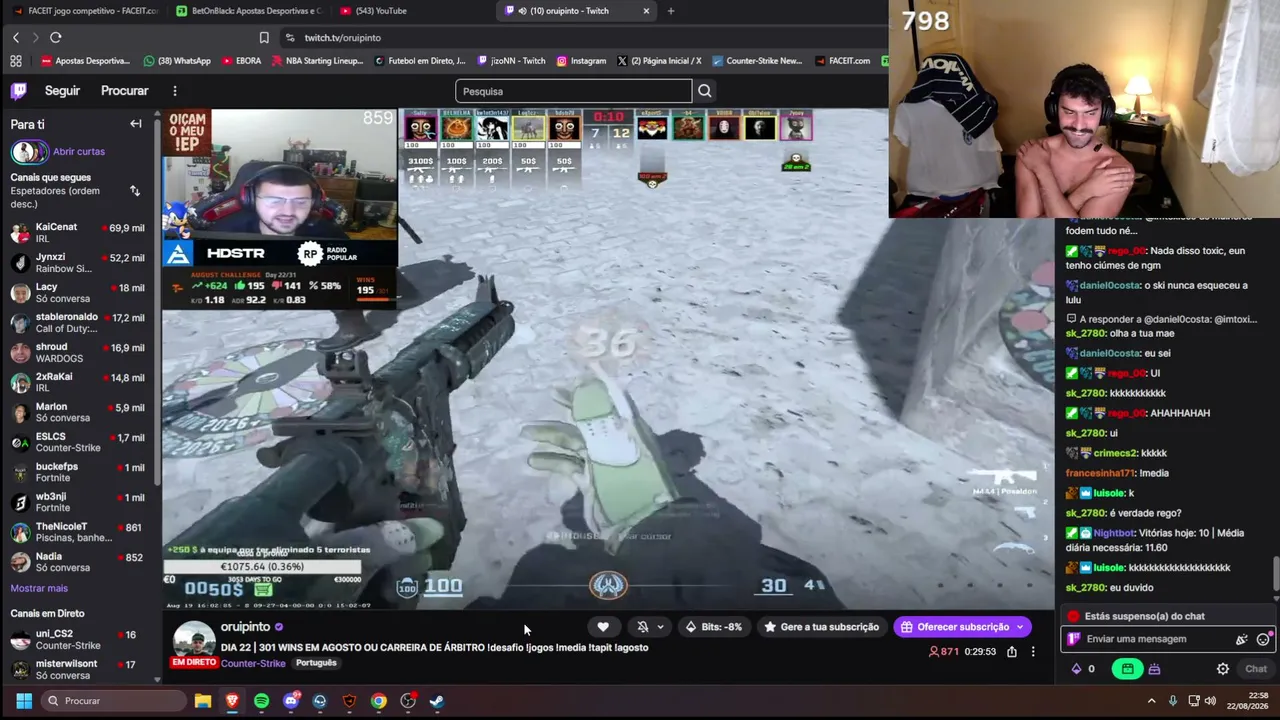The image size is (1280, 720).
Task: Follow oruipinto with the heart button
Action: pos(603,627)
